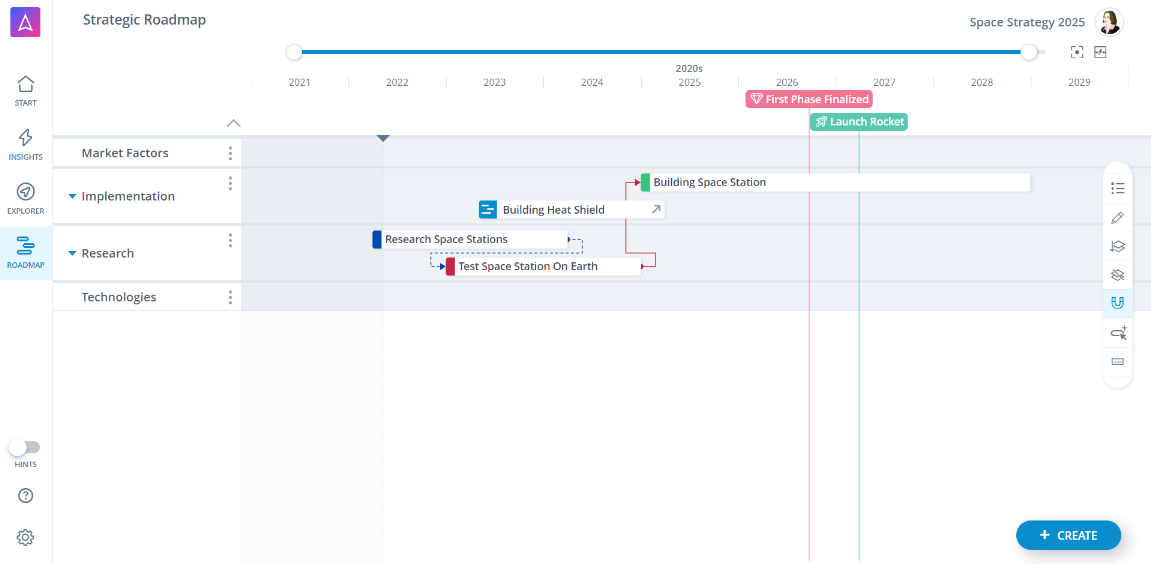Collapse the Research lane
The image size is (1151, 564).
[72, 254]
